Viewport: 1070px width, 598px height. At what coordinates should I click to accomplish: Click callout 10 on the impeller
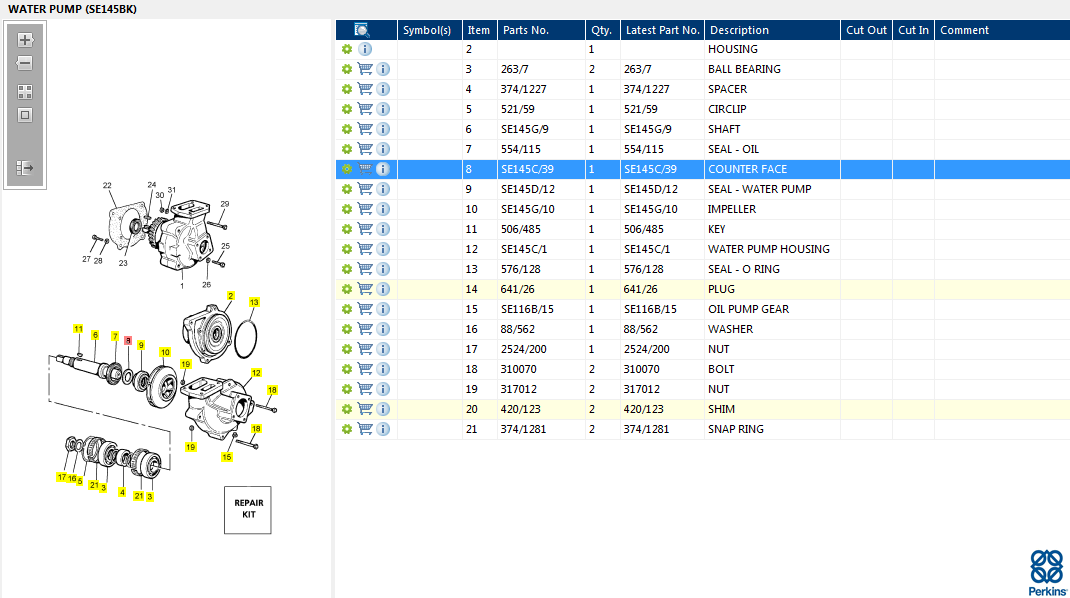coord(165,352)
